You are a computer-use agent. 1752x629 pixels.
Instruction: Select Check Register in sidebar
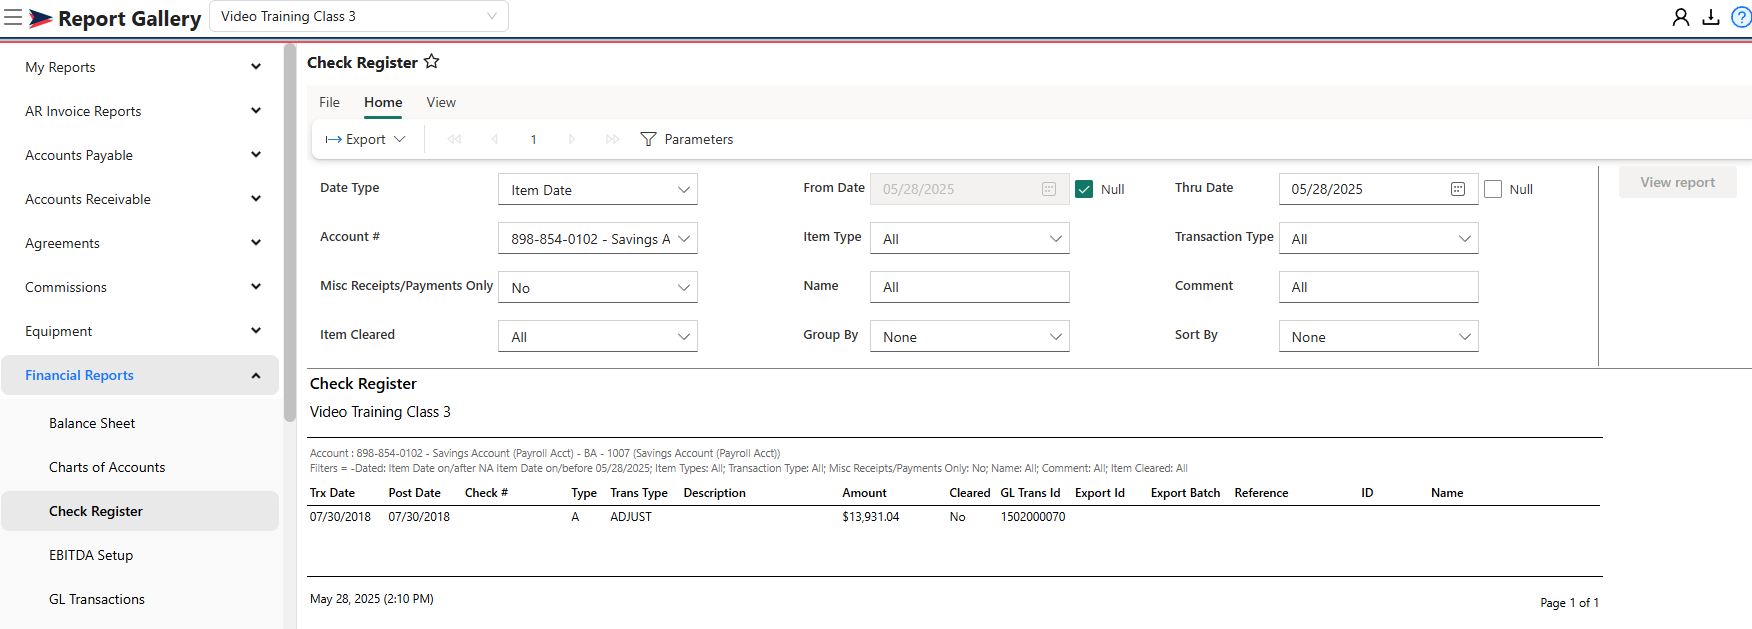coord(140,511)
